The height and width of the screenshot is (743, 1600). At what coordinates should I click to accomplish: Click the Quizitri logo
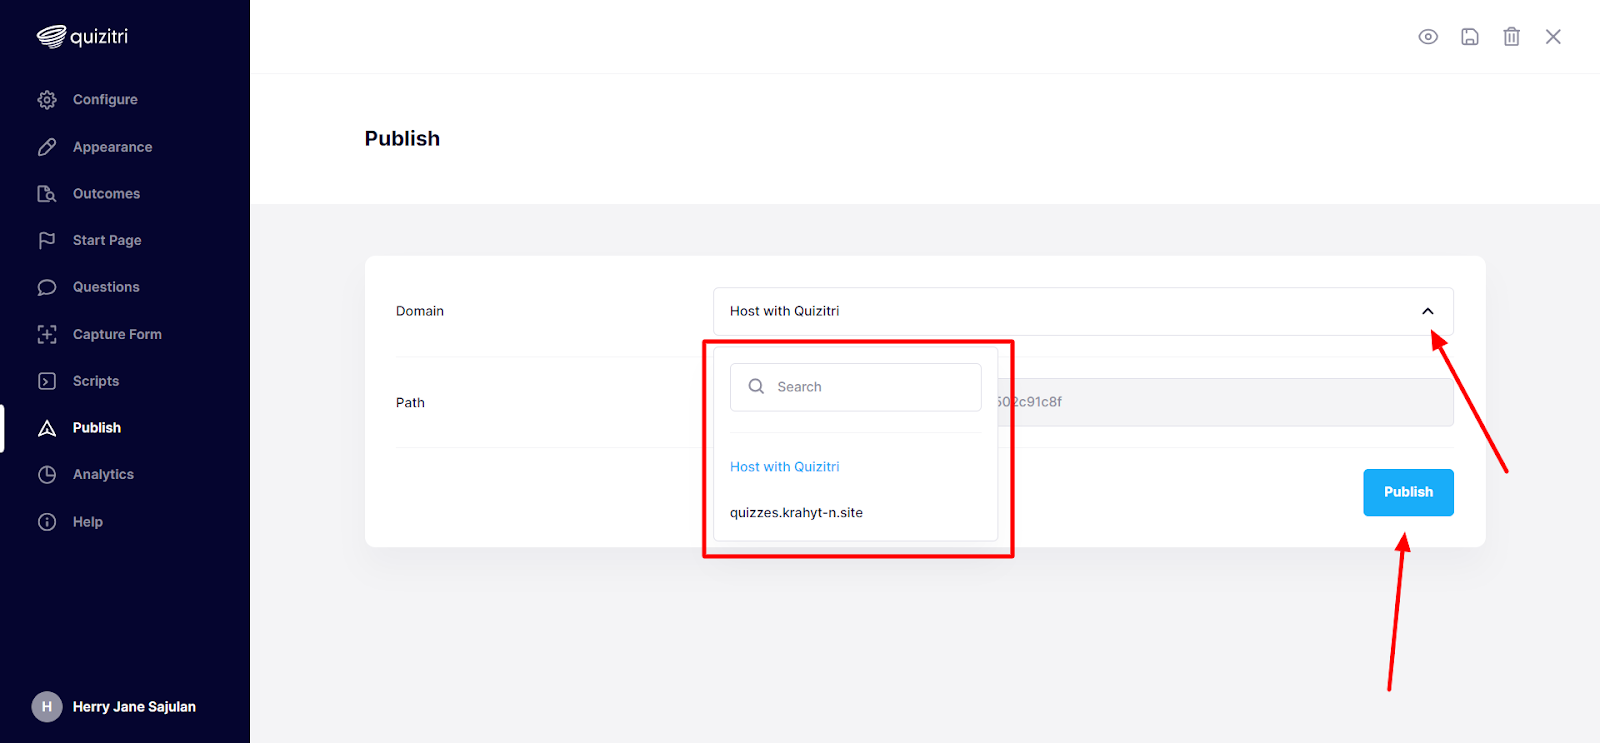pos(83,37)
